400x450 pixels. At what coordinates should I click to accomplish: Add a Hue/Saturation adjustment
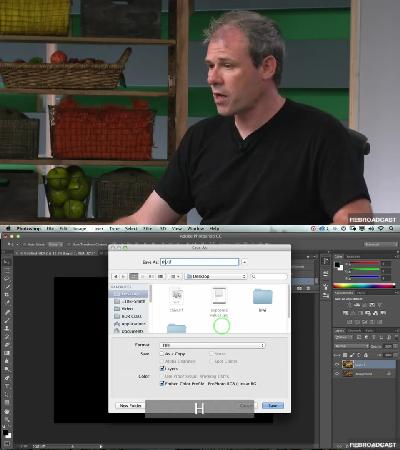click(x=345, y=313)
